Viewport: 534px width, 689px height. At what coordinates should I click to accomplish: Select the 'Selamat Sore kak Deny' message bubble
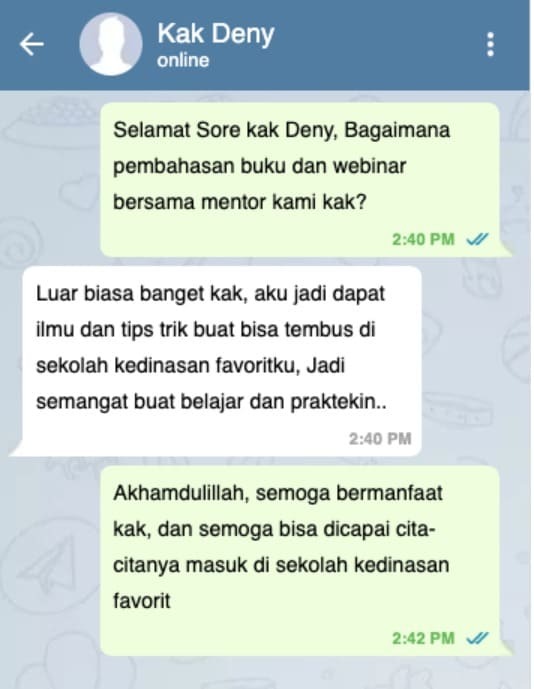(x=300, y=180)
